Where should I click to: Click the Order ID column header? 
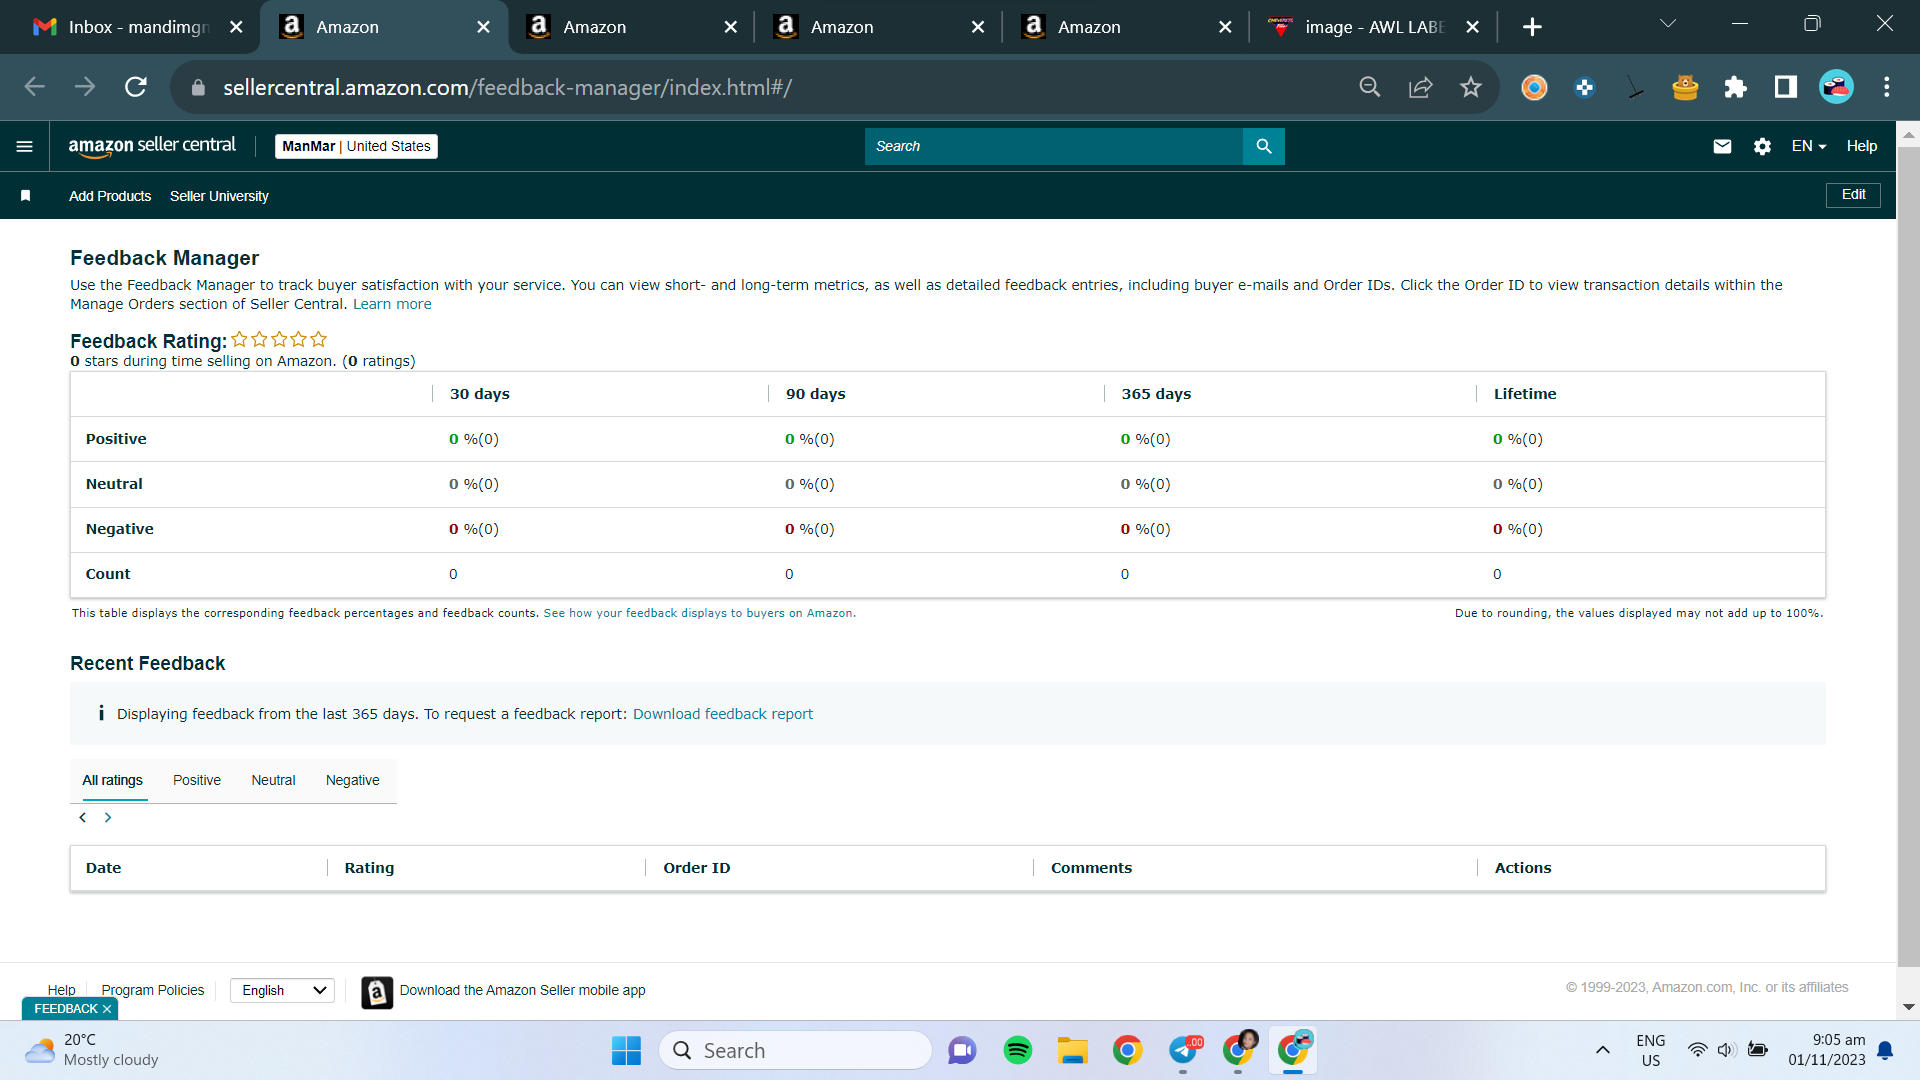(697, 868)
